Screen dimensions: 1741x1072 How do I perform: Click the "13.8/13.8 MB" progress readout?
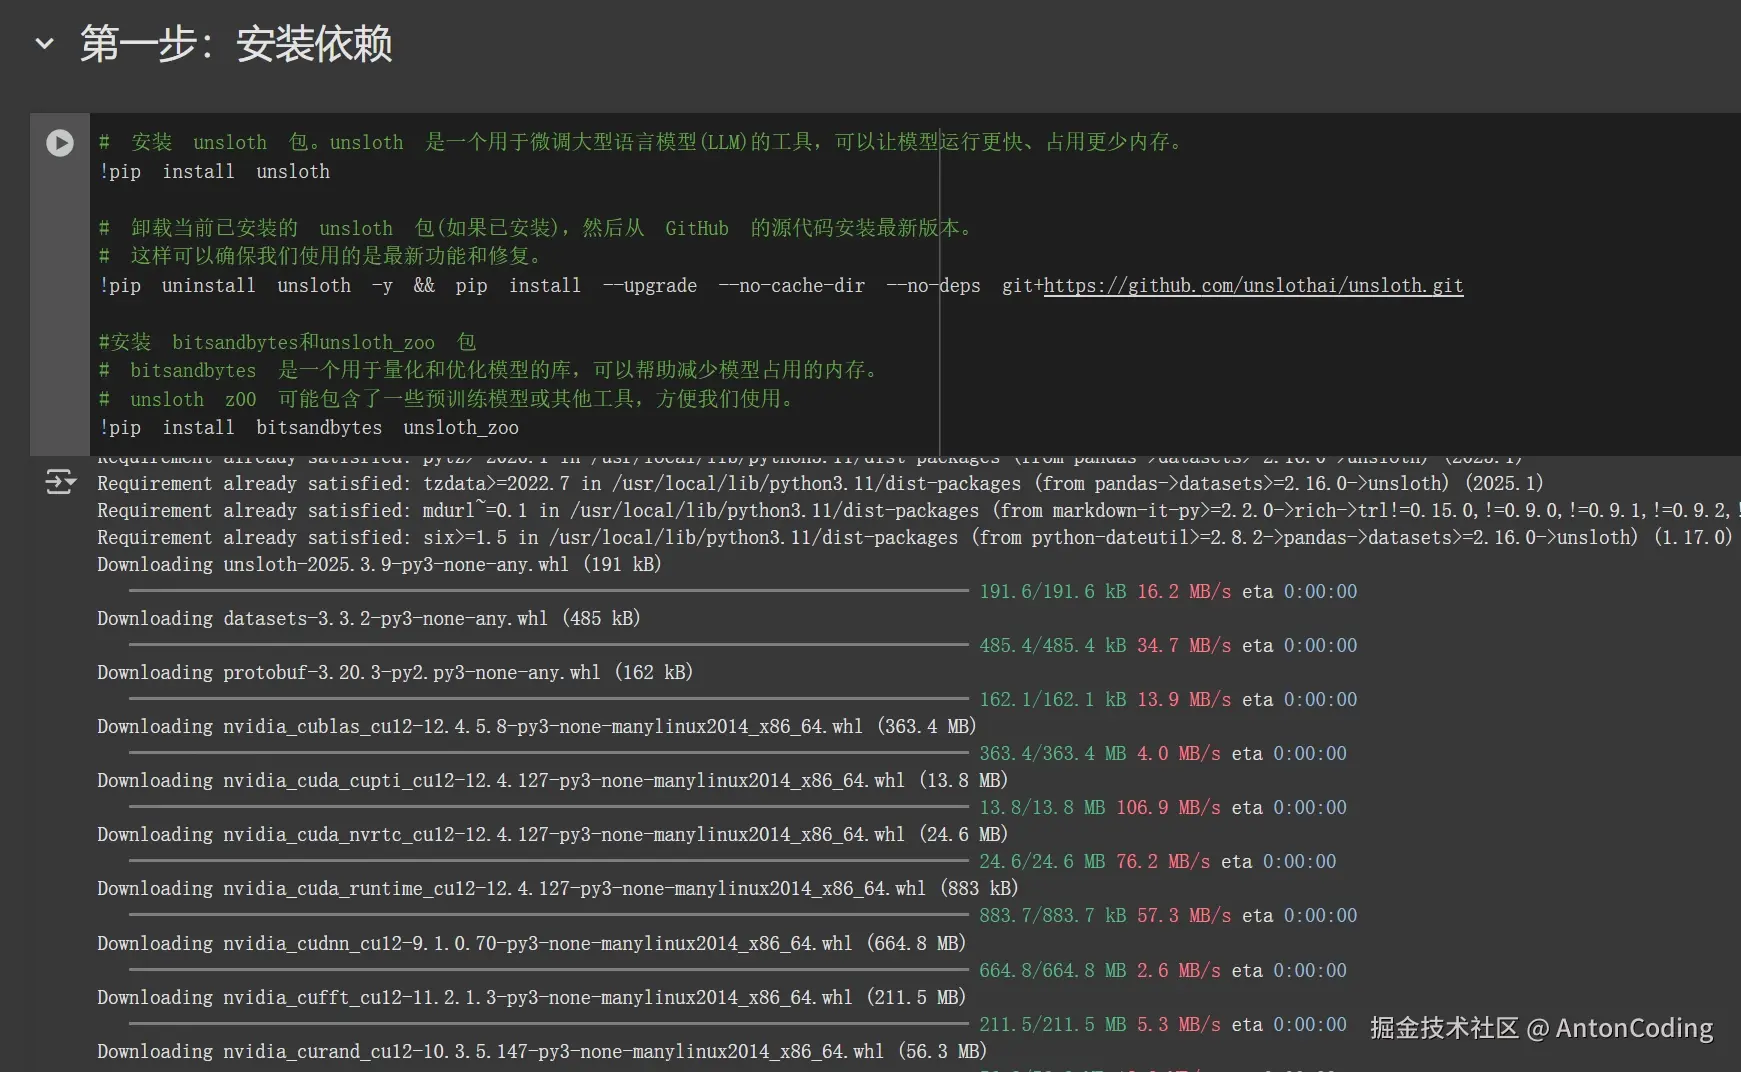pos(1042,808)
